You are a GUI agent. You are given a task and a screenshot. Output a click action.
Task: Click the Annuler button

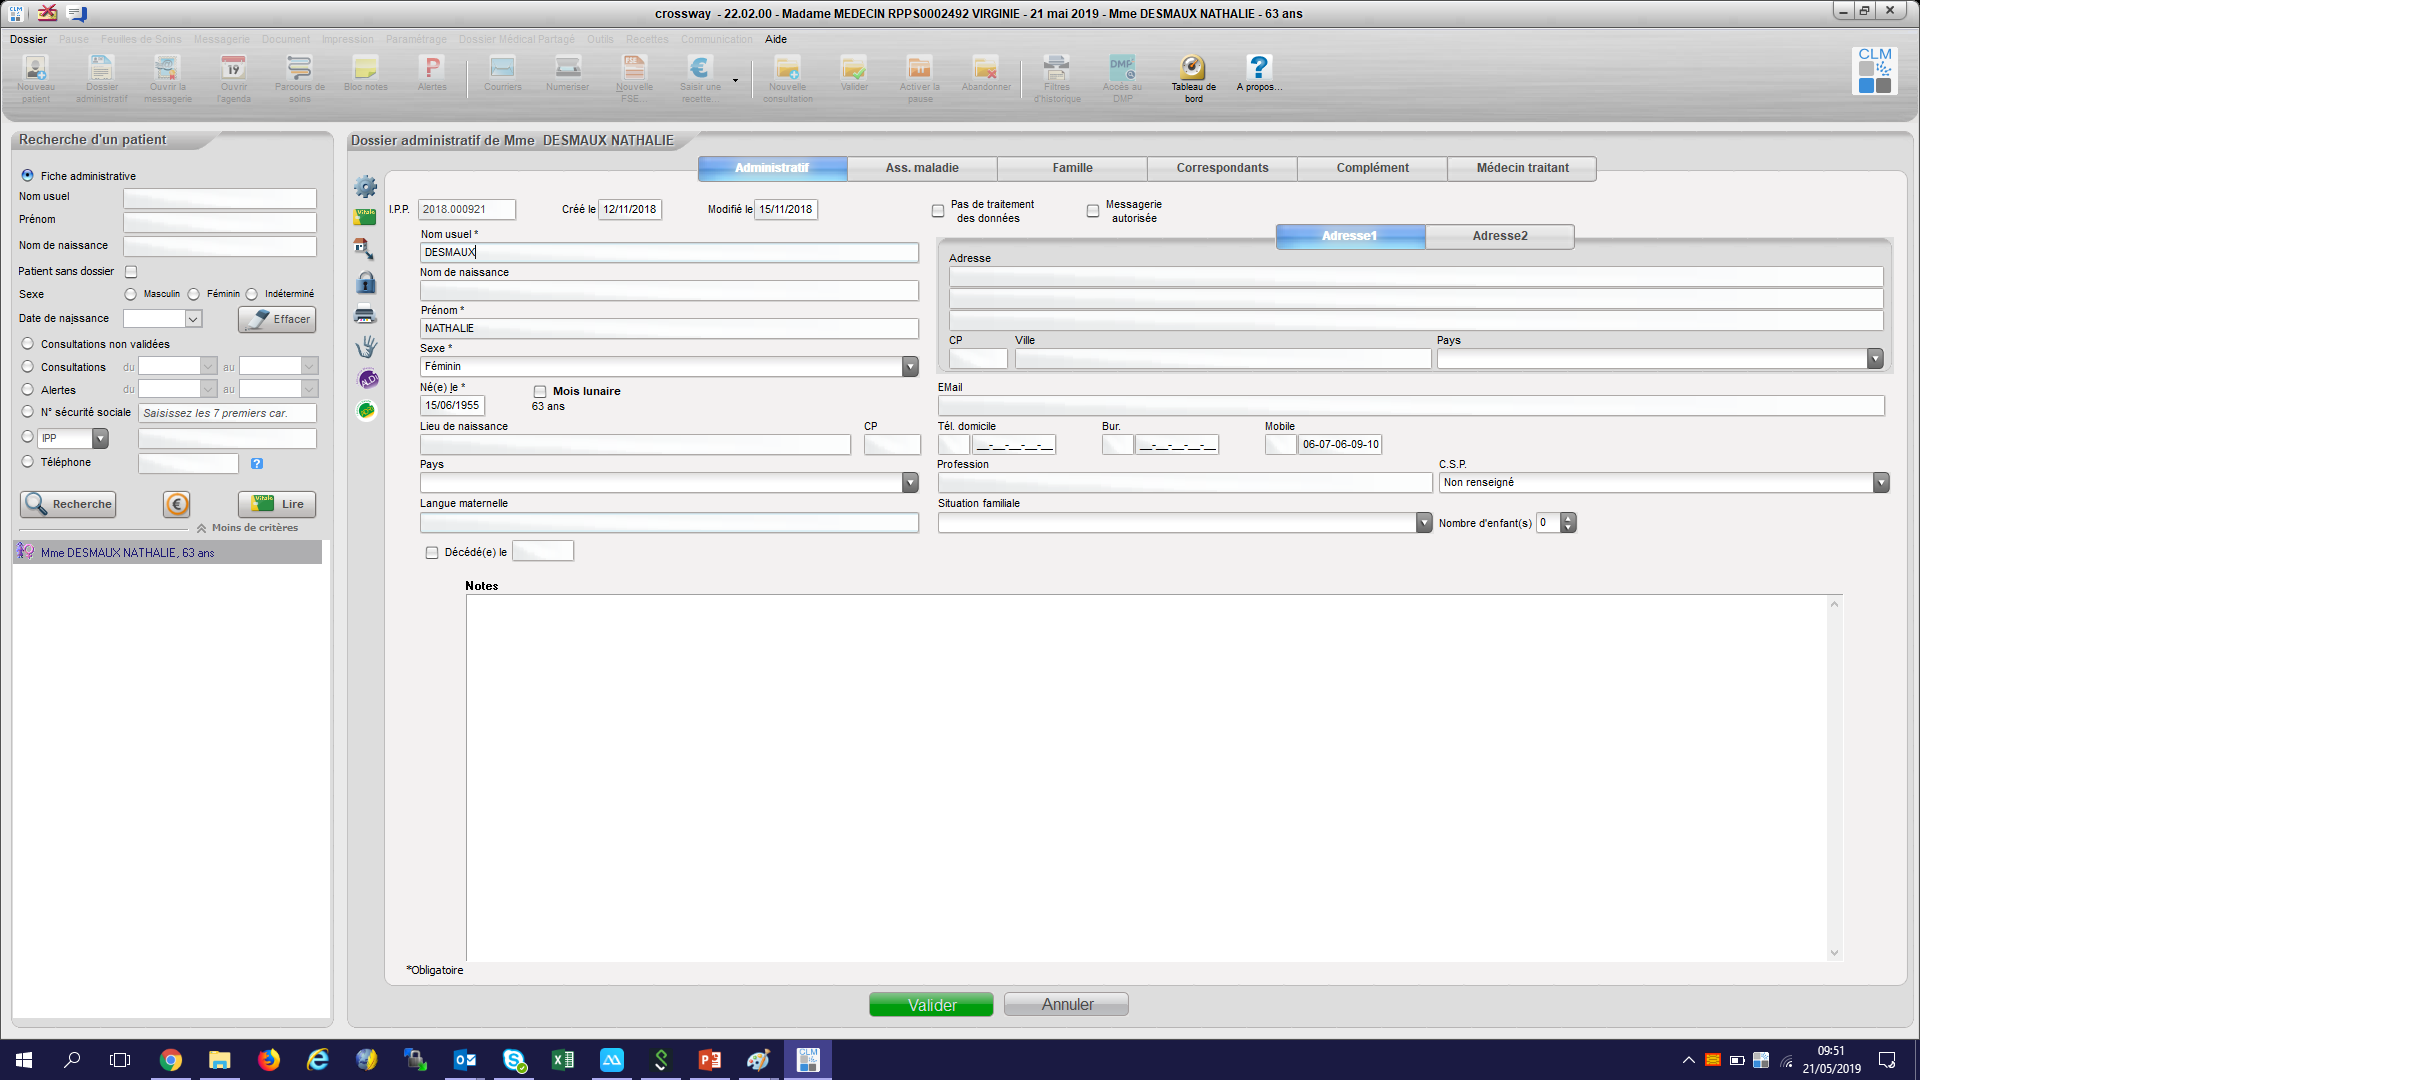(x=1066, y=1005)
